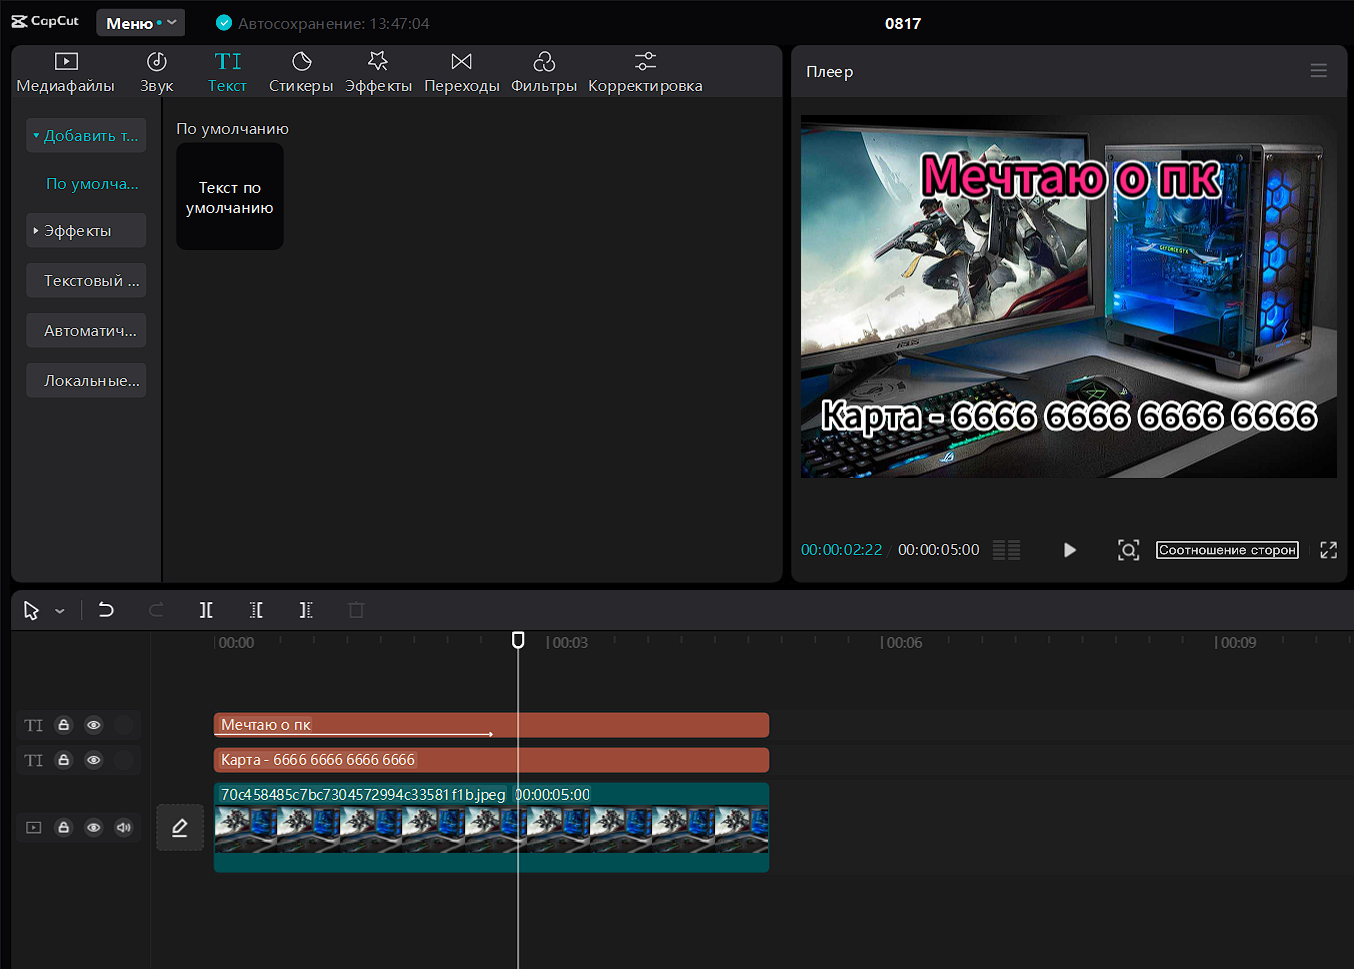
Task: Open fullscreen preview in the player
Action: pos(1328,550)
